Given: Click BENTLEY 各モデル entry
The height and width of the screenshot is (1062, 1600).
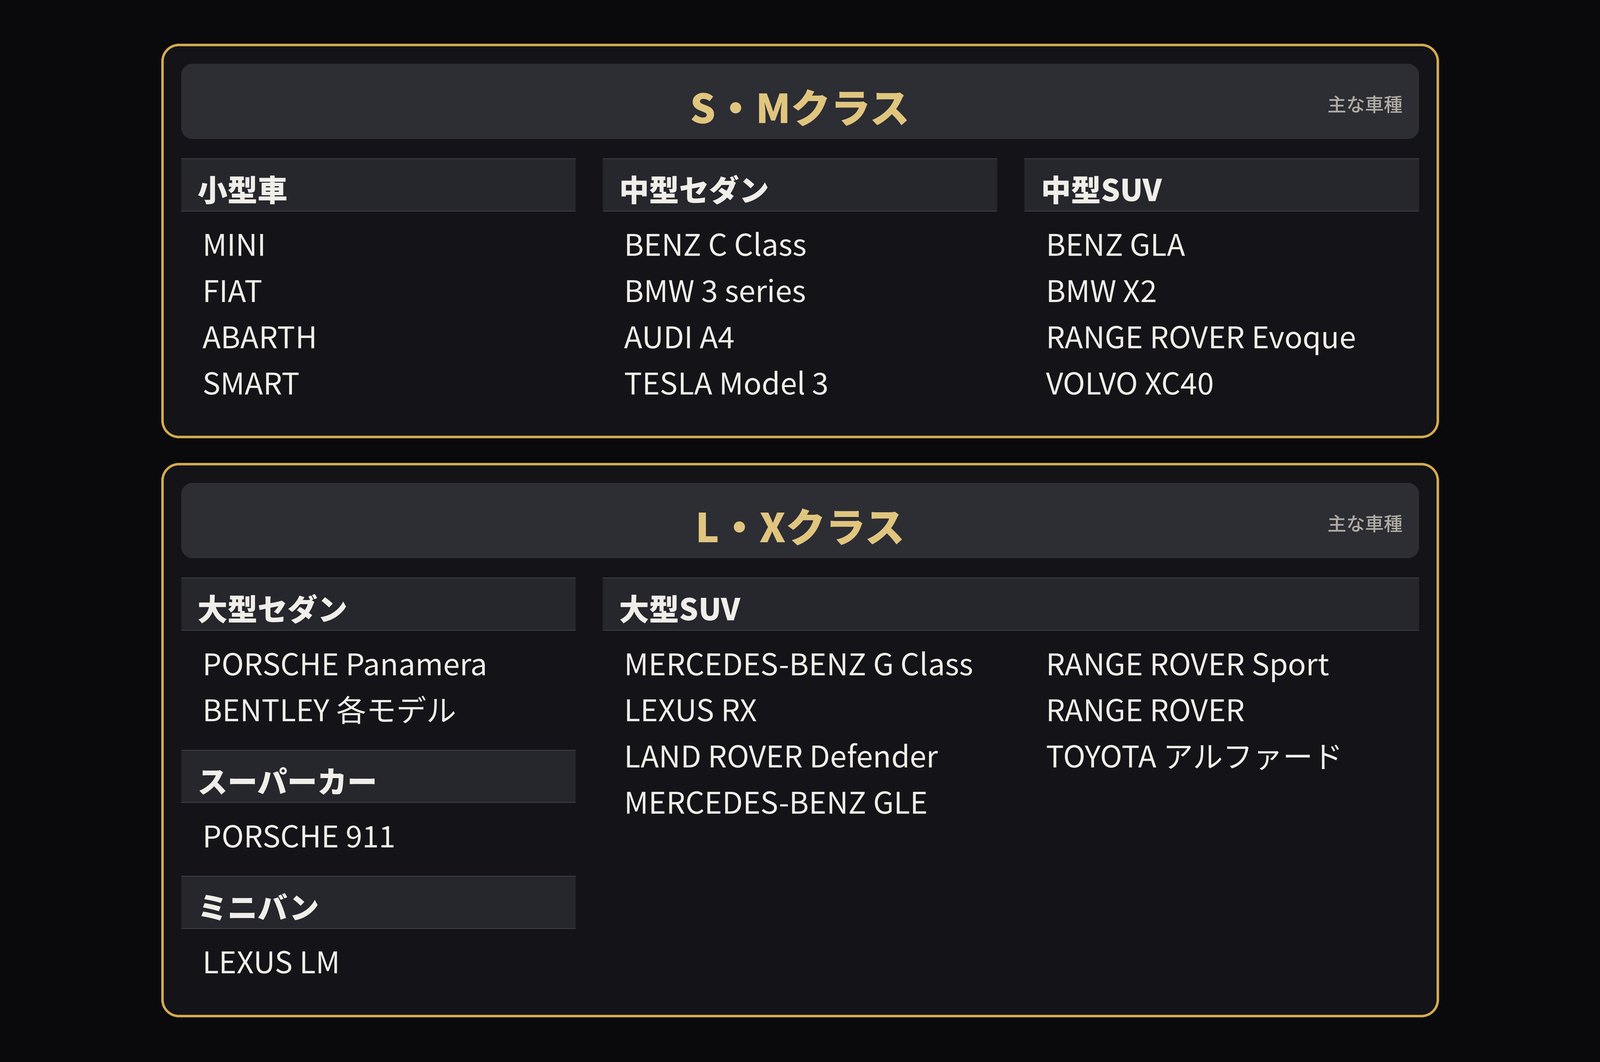Looking at the screenshot, I should [x=329, y=710].
